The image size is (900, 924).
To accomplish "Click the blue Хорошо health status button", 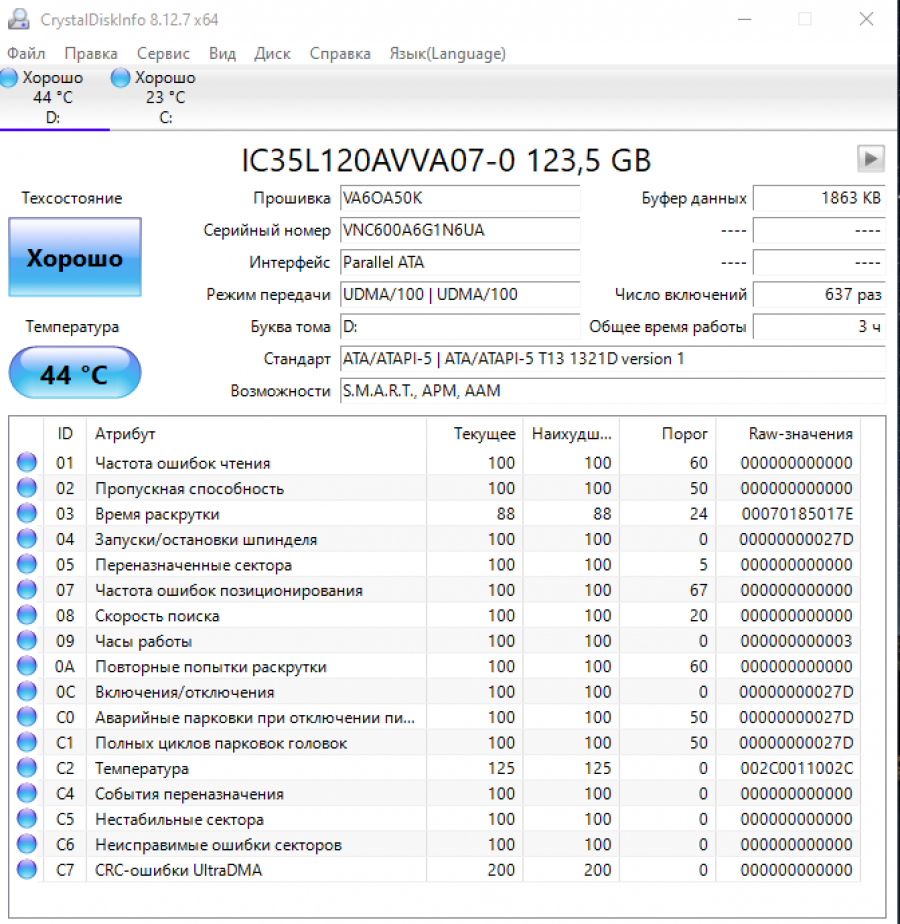I will 75,258.
